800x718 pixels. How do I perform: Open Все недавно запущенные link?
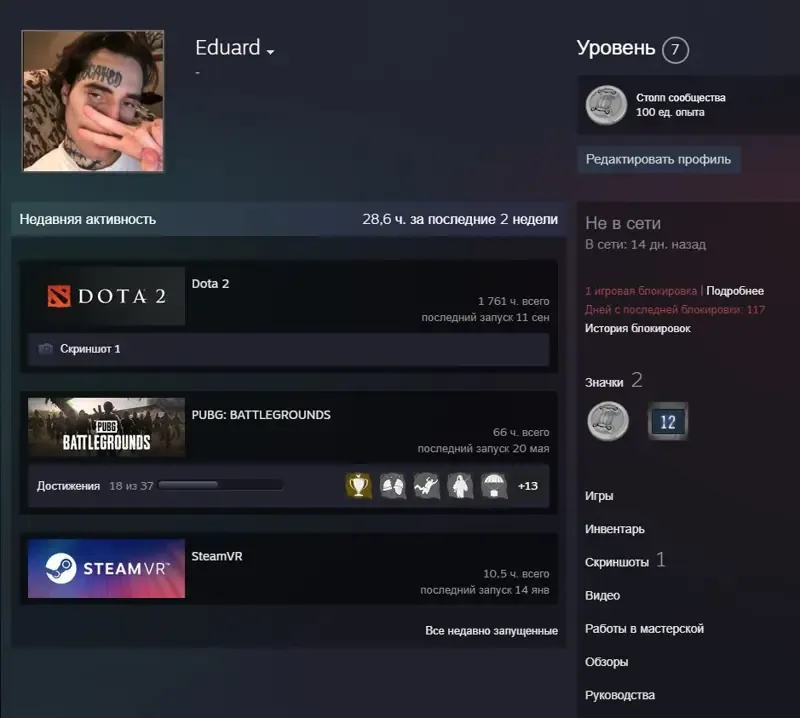point(491,631)
